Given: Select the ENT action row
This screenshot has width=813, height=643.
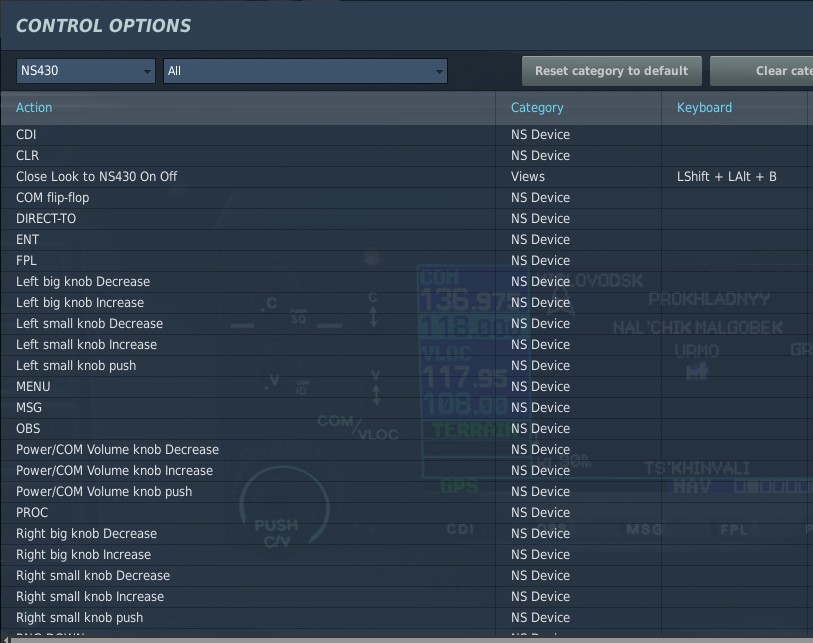Looking at the screenshot, I should pos(27,239).
